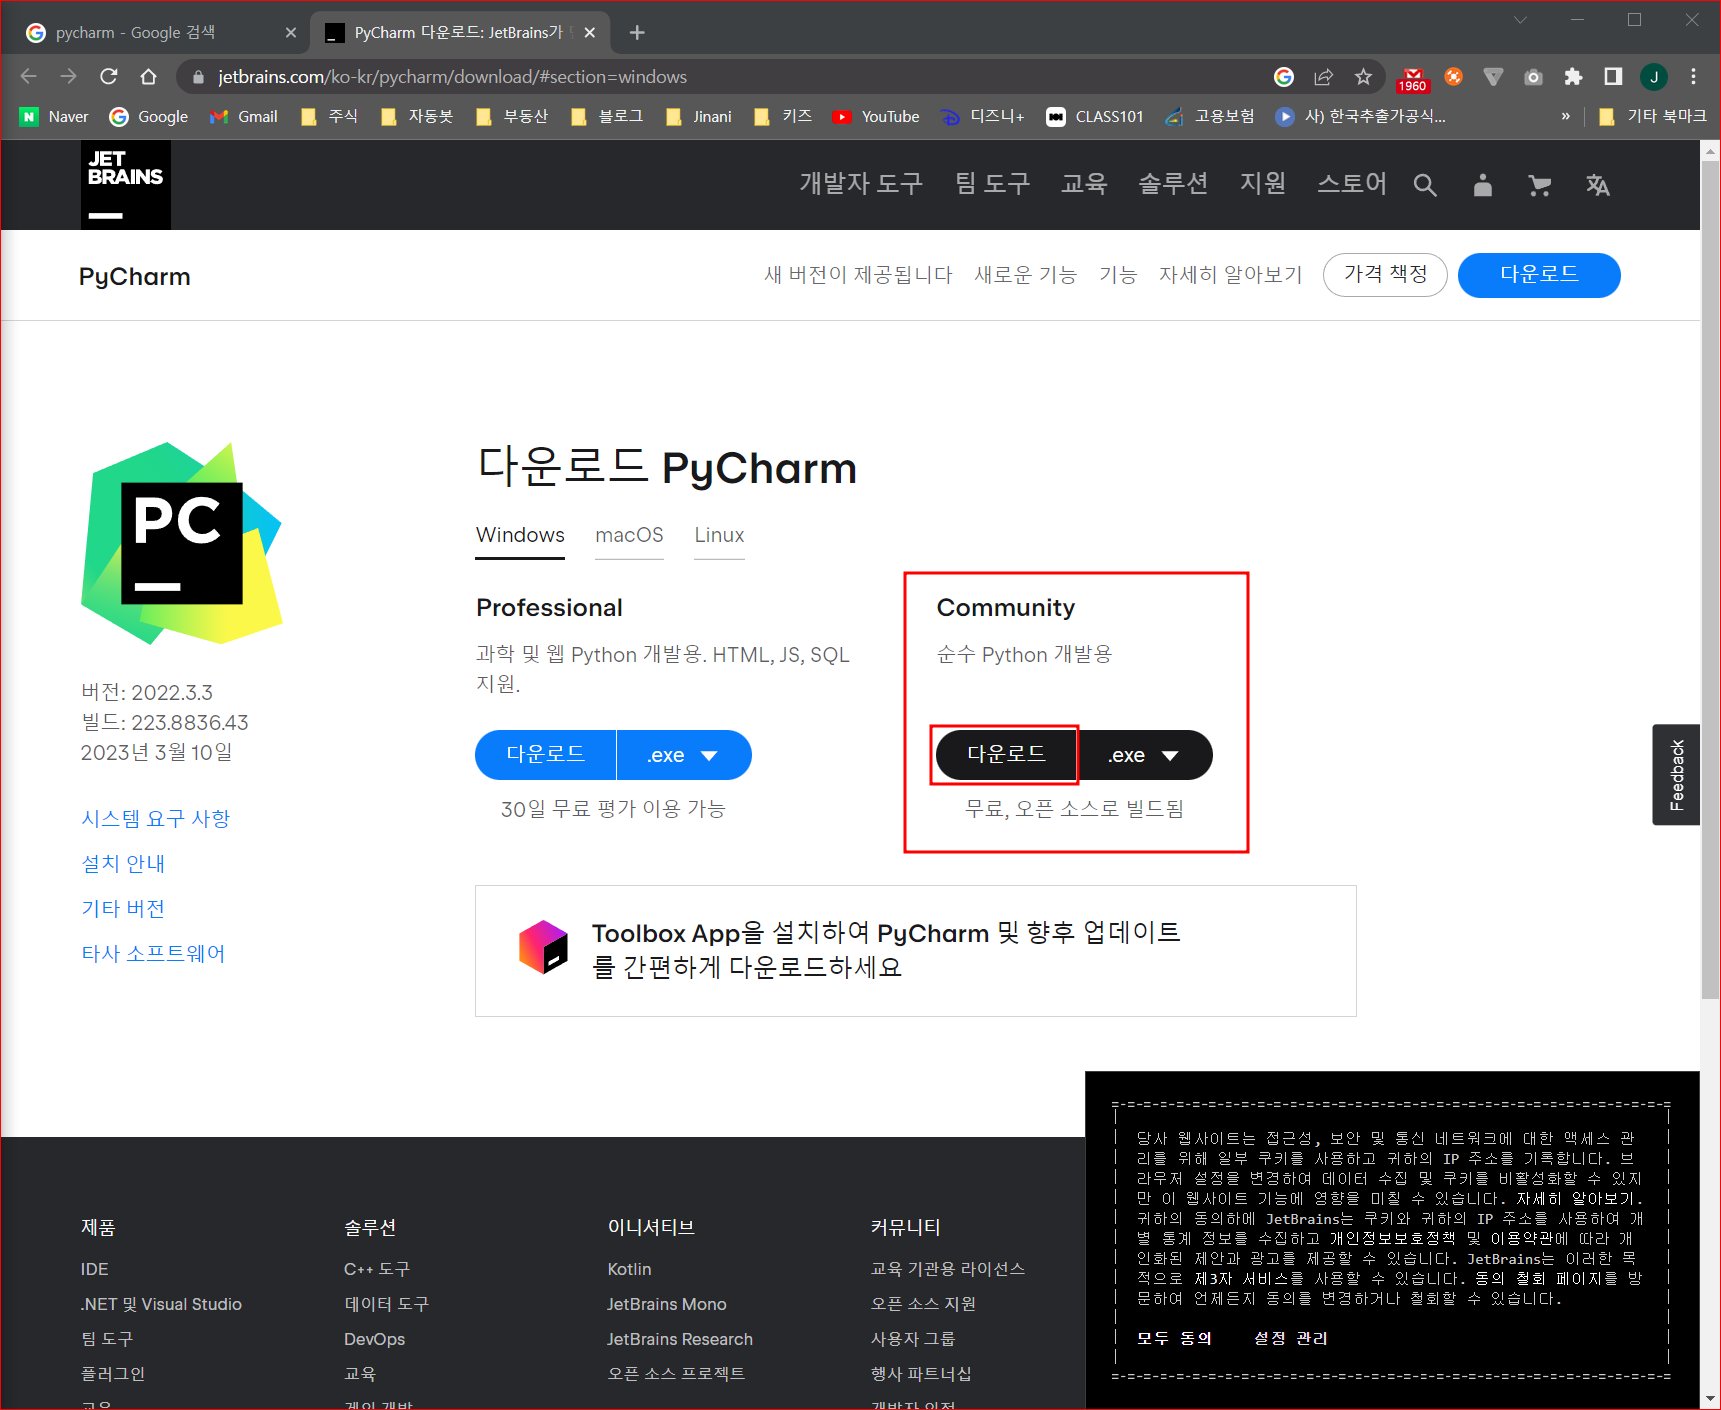
Task: Bookmark this page with star icon
Action: tap(1363, 77)
